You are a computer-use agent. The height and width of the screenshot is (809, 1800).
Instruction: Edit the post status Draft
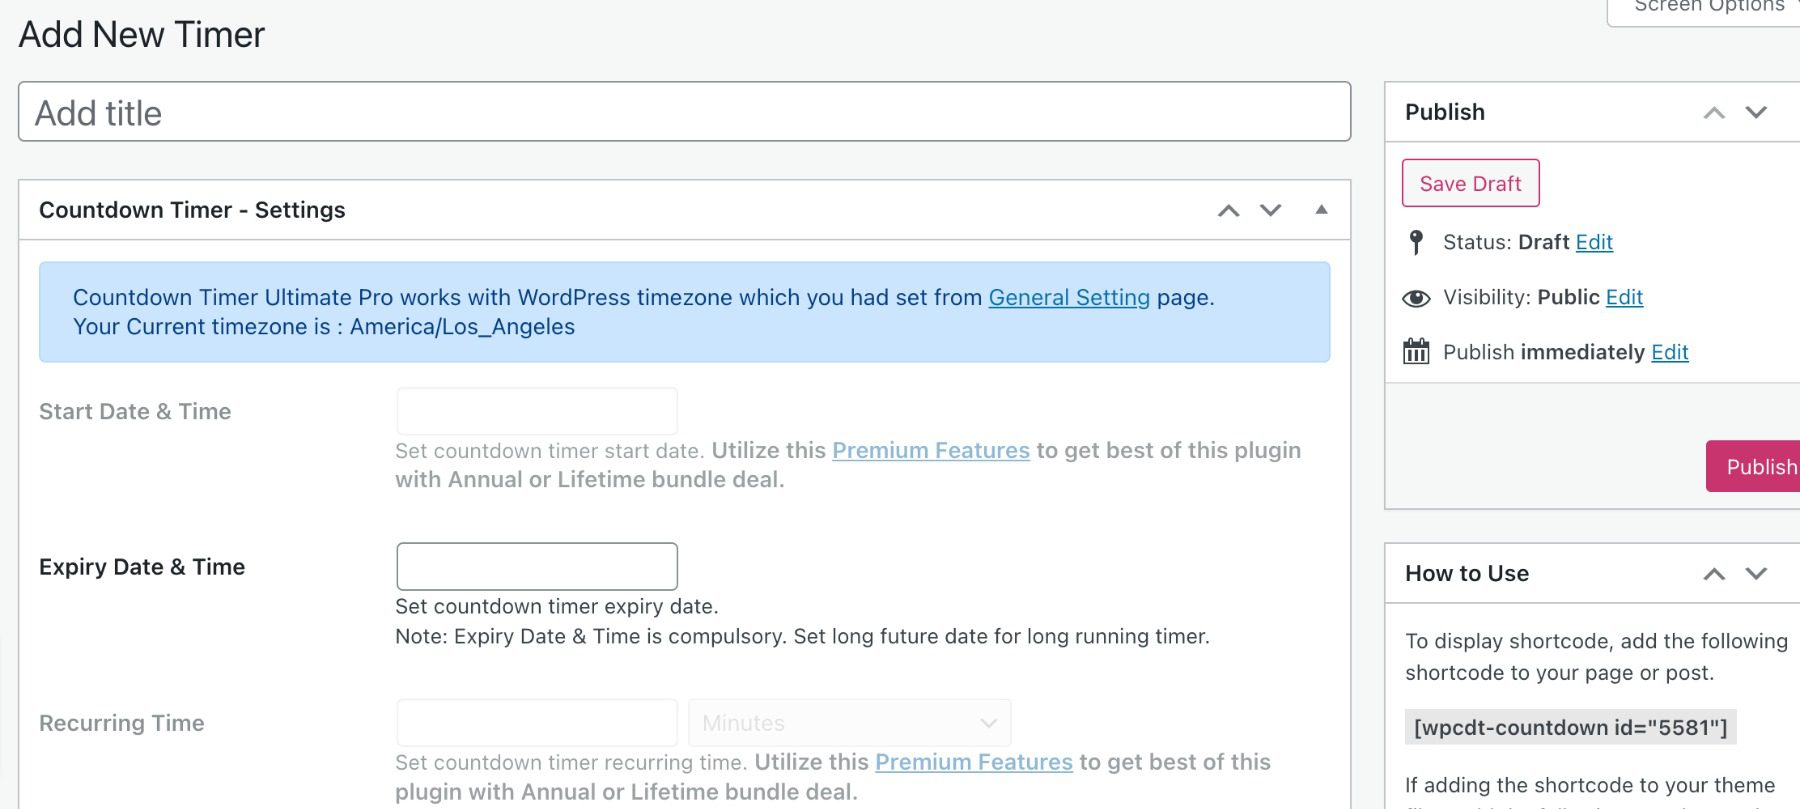click(x=1594, y=242)
